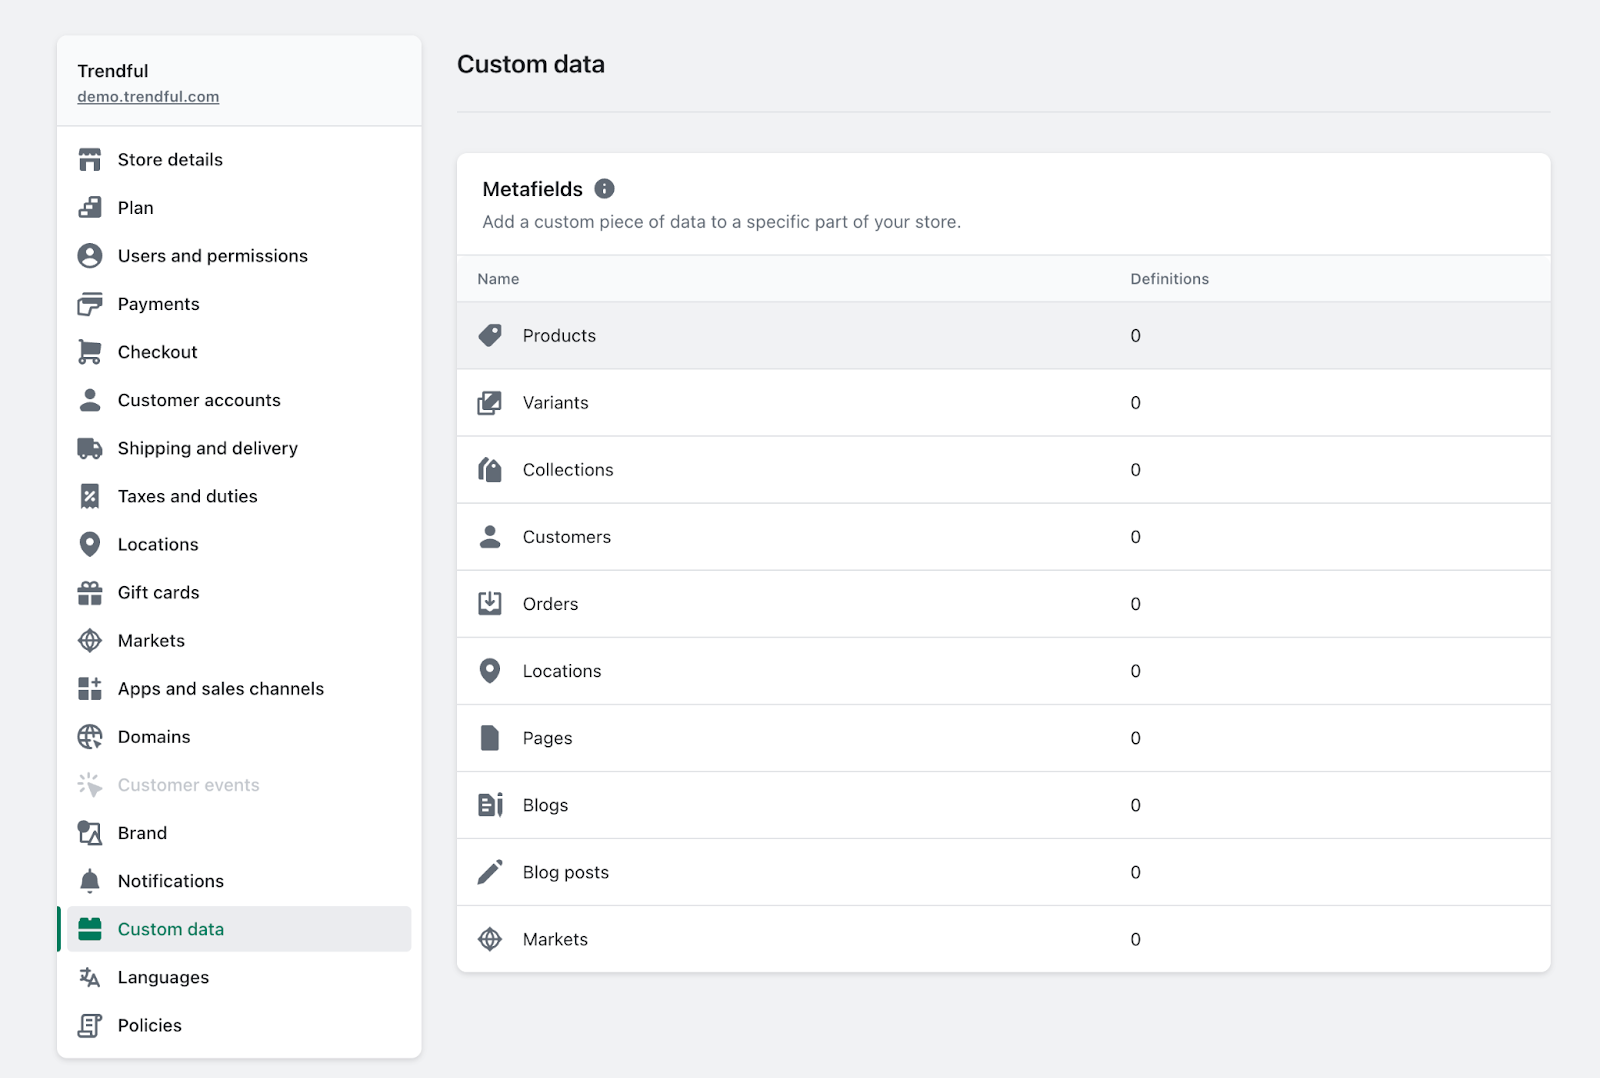Click the sidebar Markets globe icon
1600x1078 pixels.
click(x=90, y=641)
